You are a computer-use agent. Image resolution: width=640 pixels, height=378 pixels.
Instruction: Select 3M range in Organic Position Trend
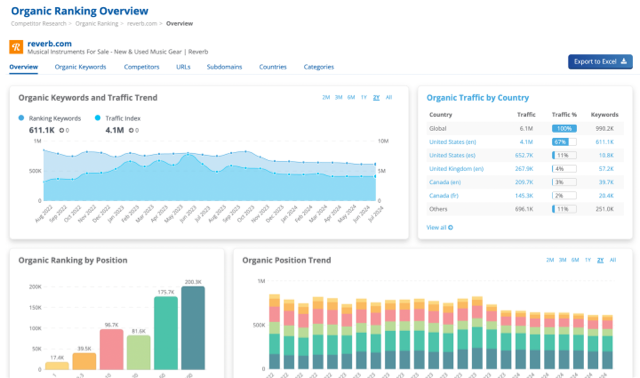click(x=562, y=260)
